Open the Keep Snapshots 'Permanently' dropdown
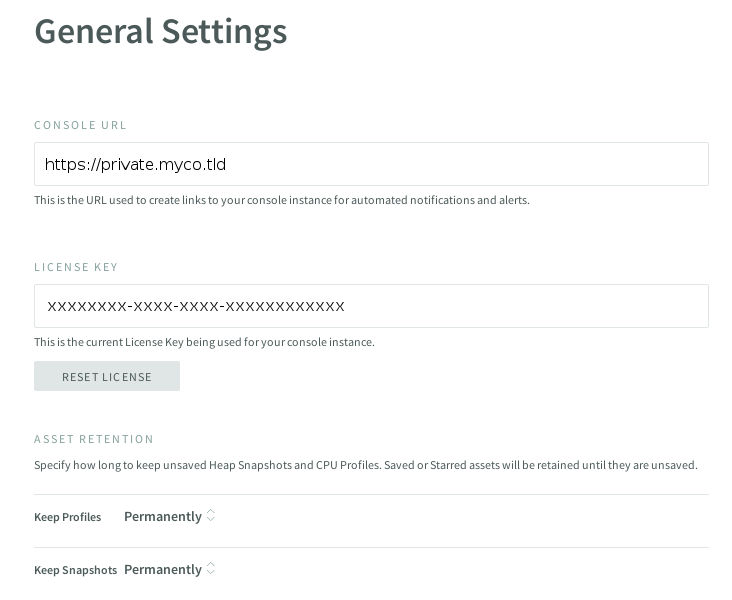 tap(163, 569)
